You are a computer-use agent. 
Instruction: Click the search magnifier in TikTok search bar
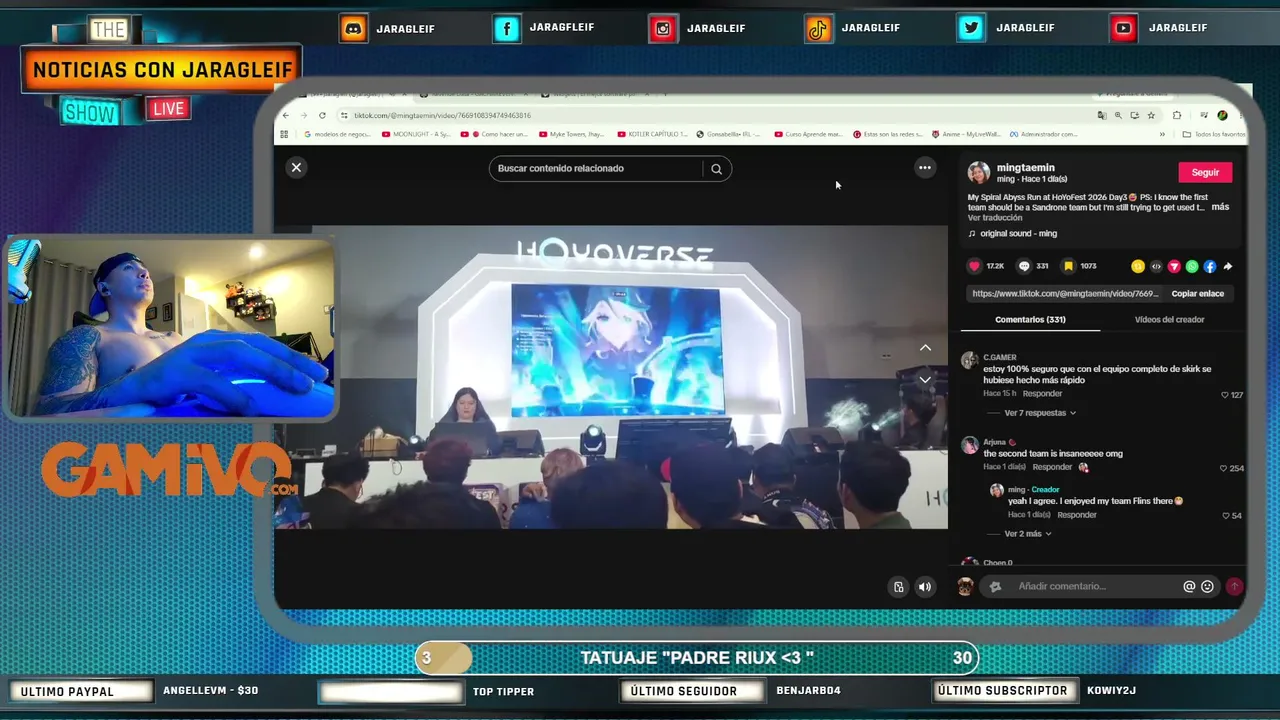pos(716,169)
